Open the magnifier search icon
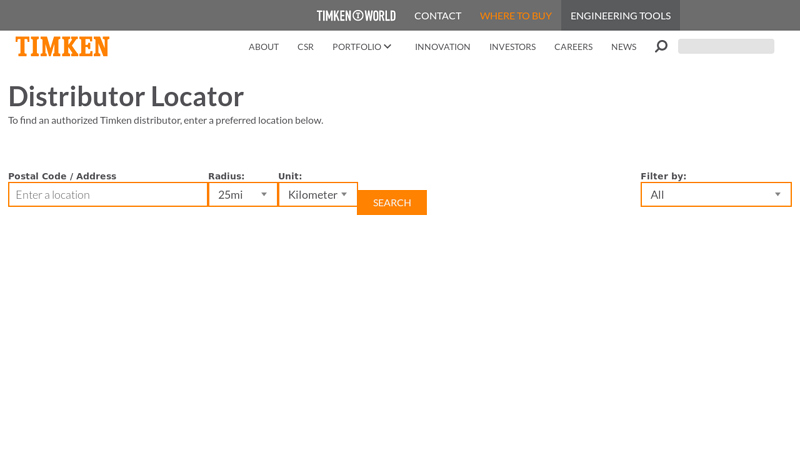Image resolution: width=800 pixels, height=450 pixels. [661, 46]
